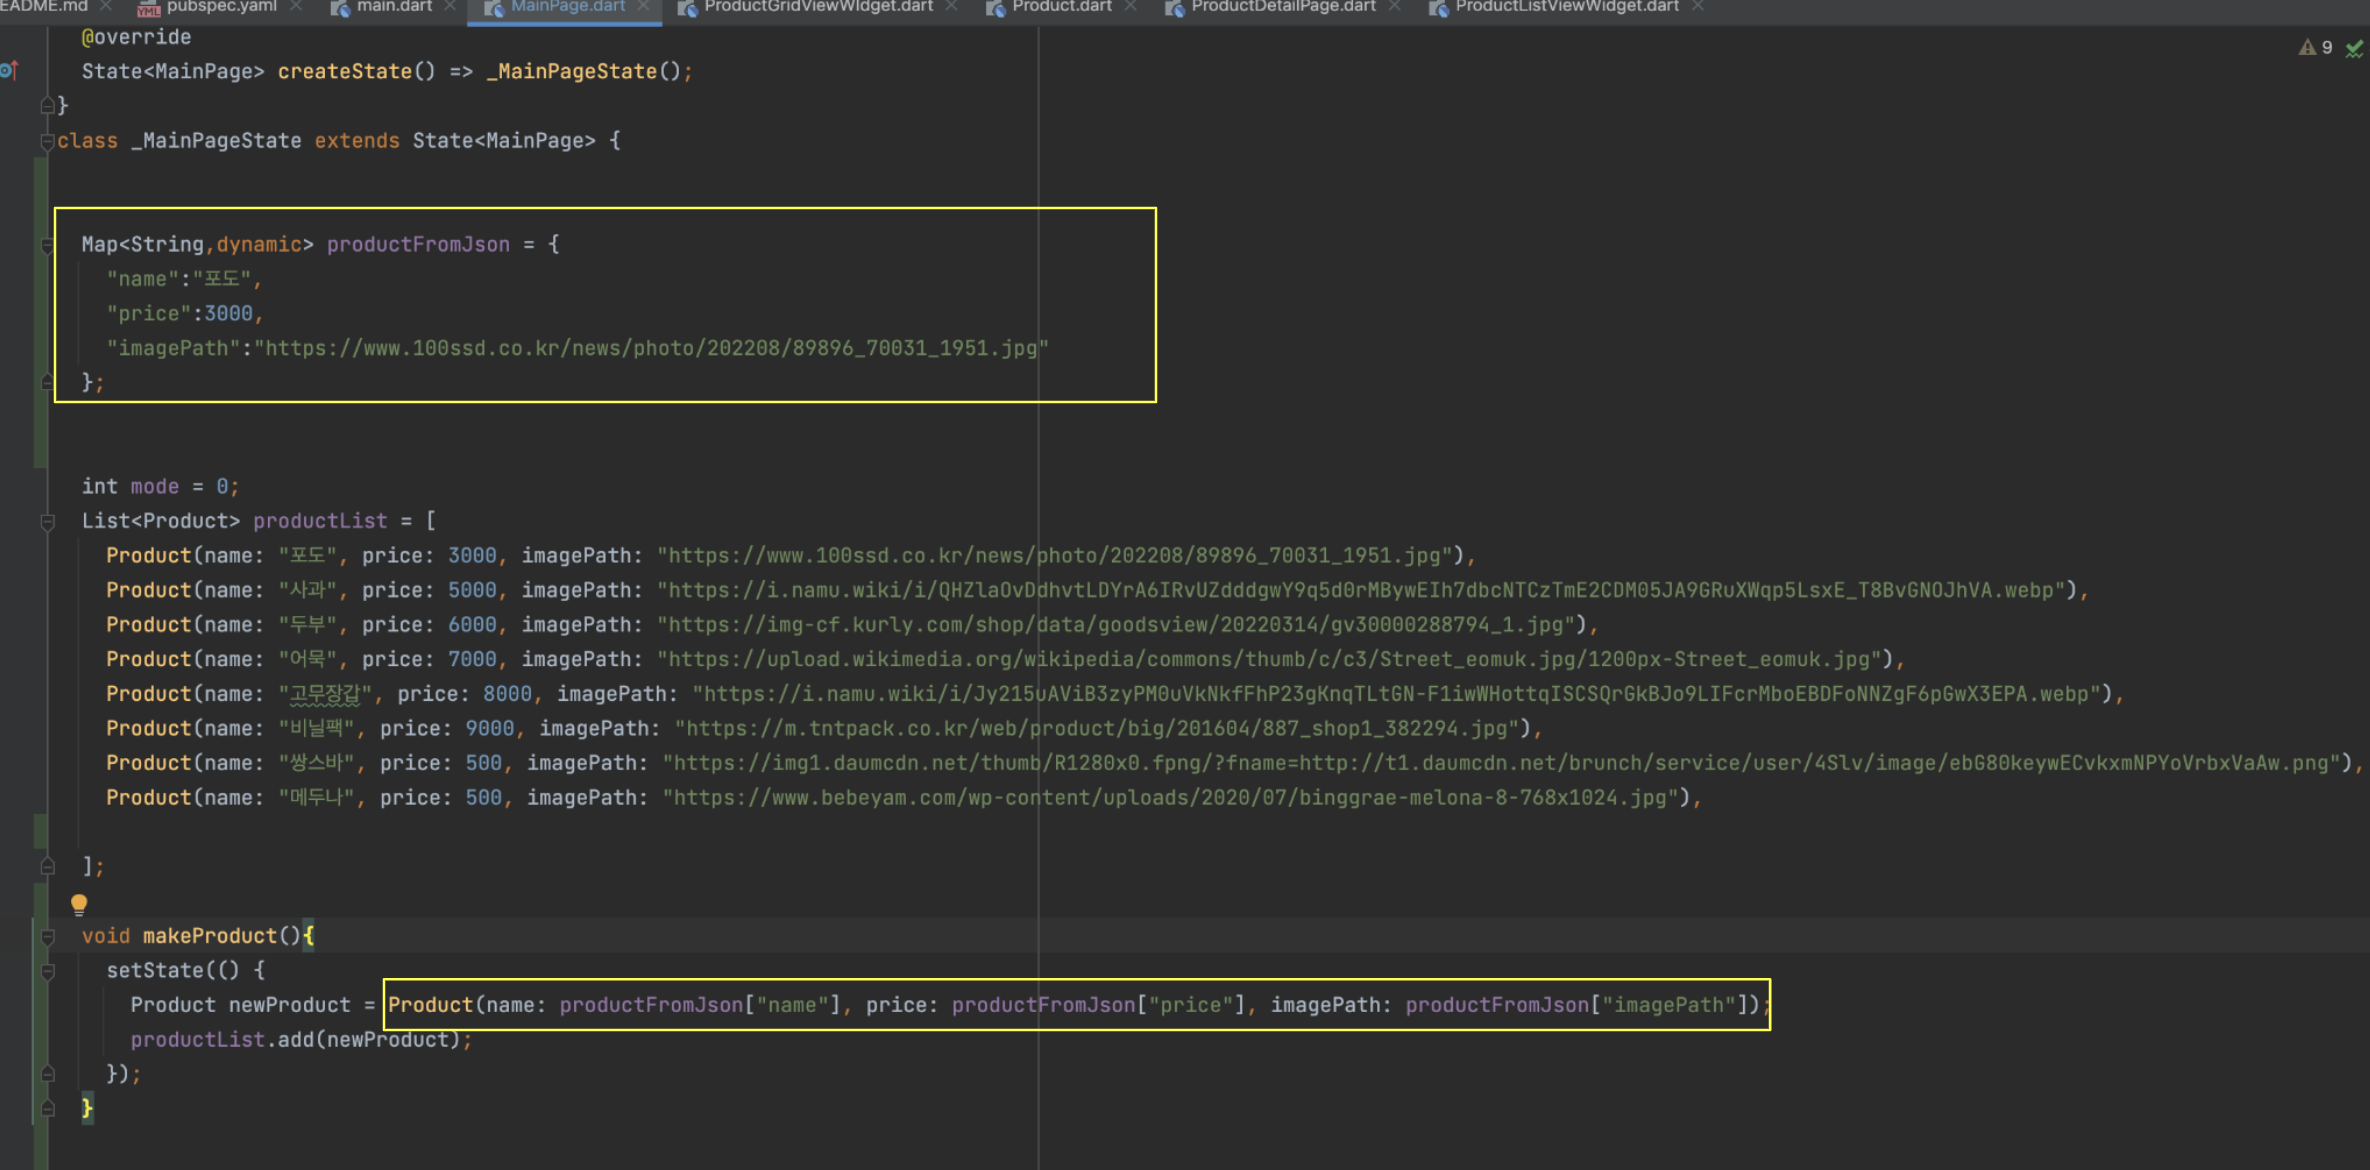Click the productList.add(newProduct) code line
2370x1170 pixels.
coord(300,1040)
